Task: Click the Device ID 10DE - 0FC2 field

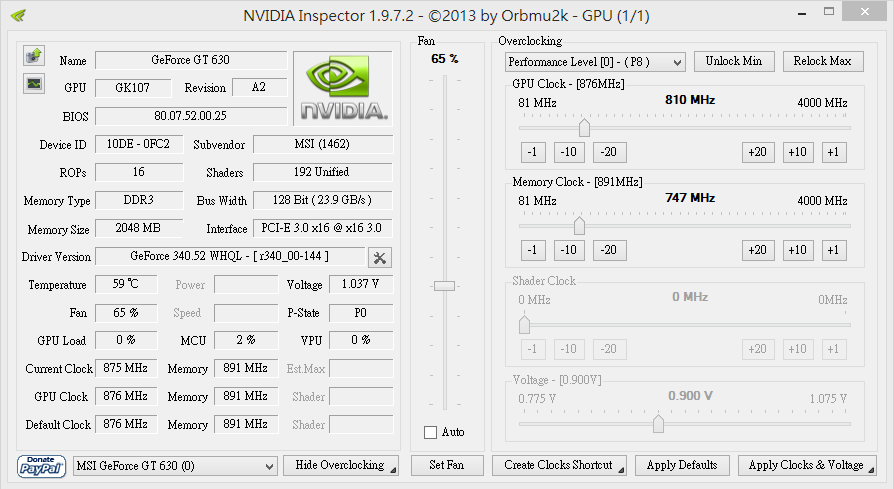Action: [139, 144]
